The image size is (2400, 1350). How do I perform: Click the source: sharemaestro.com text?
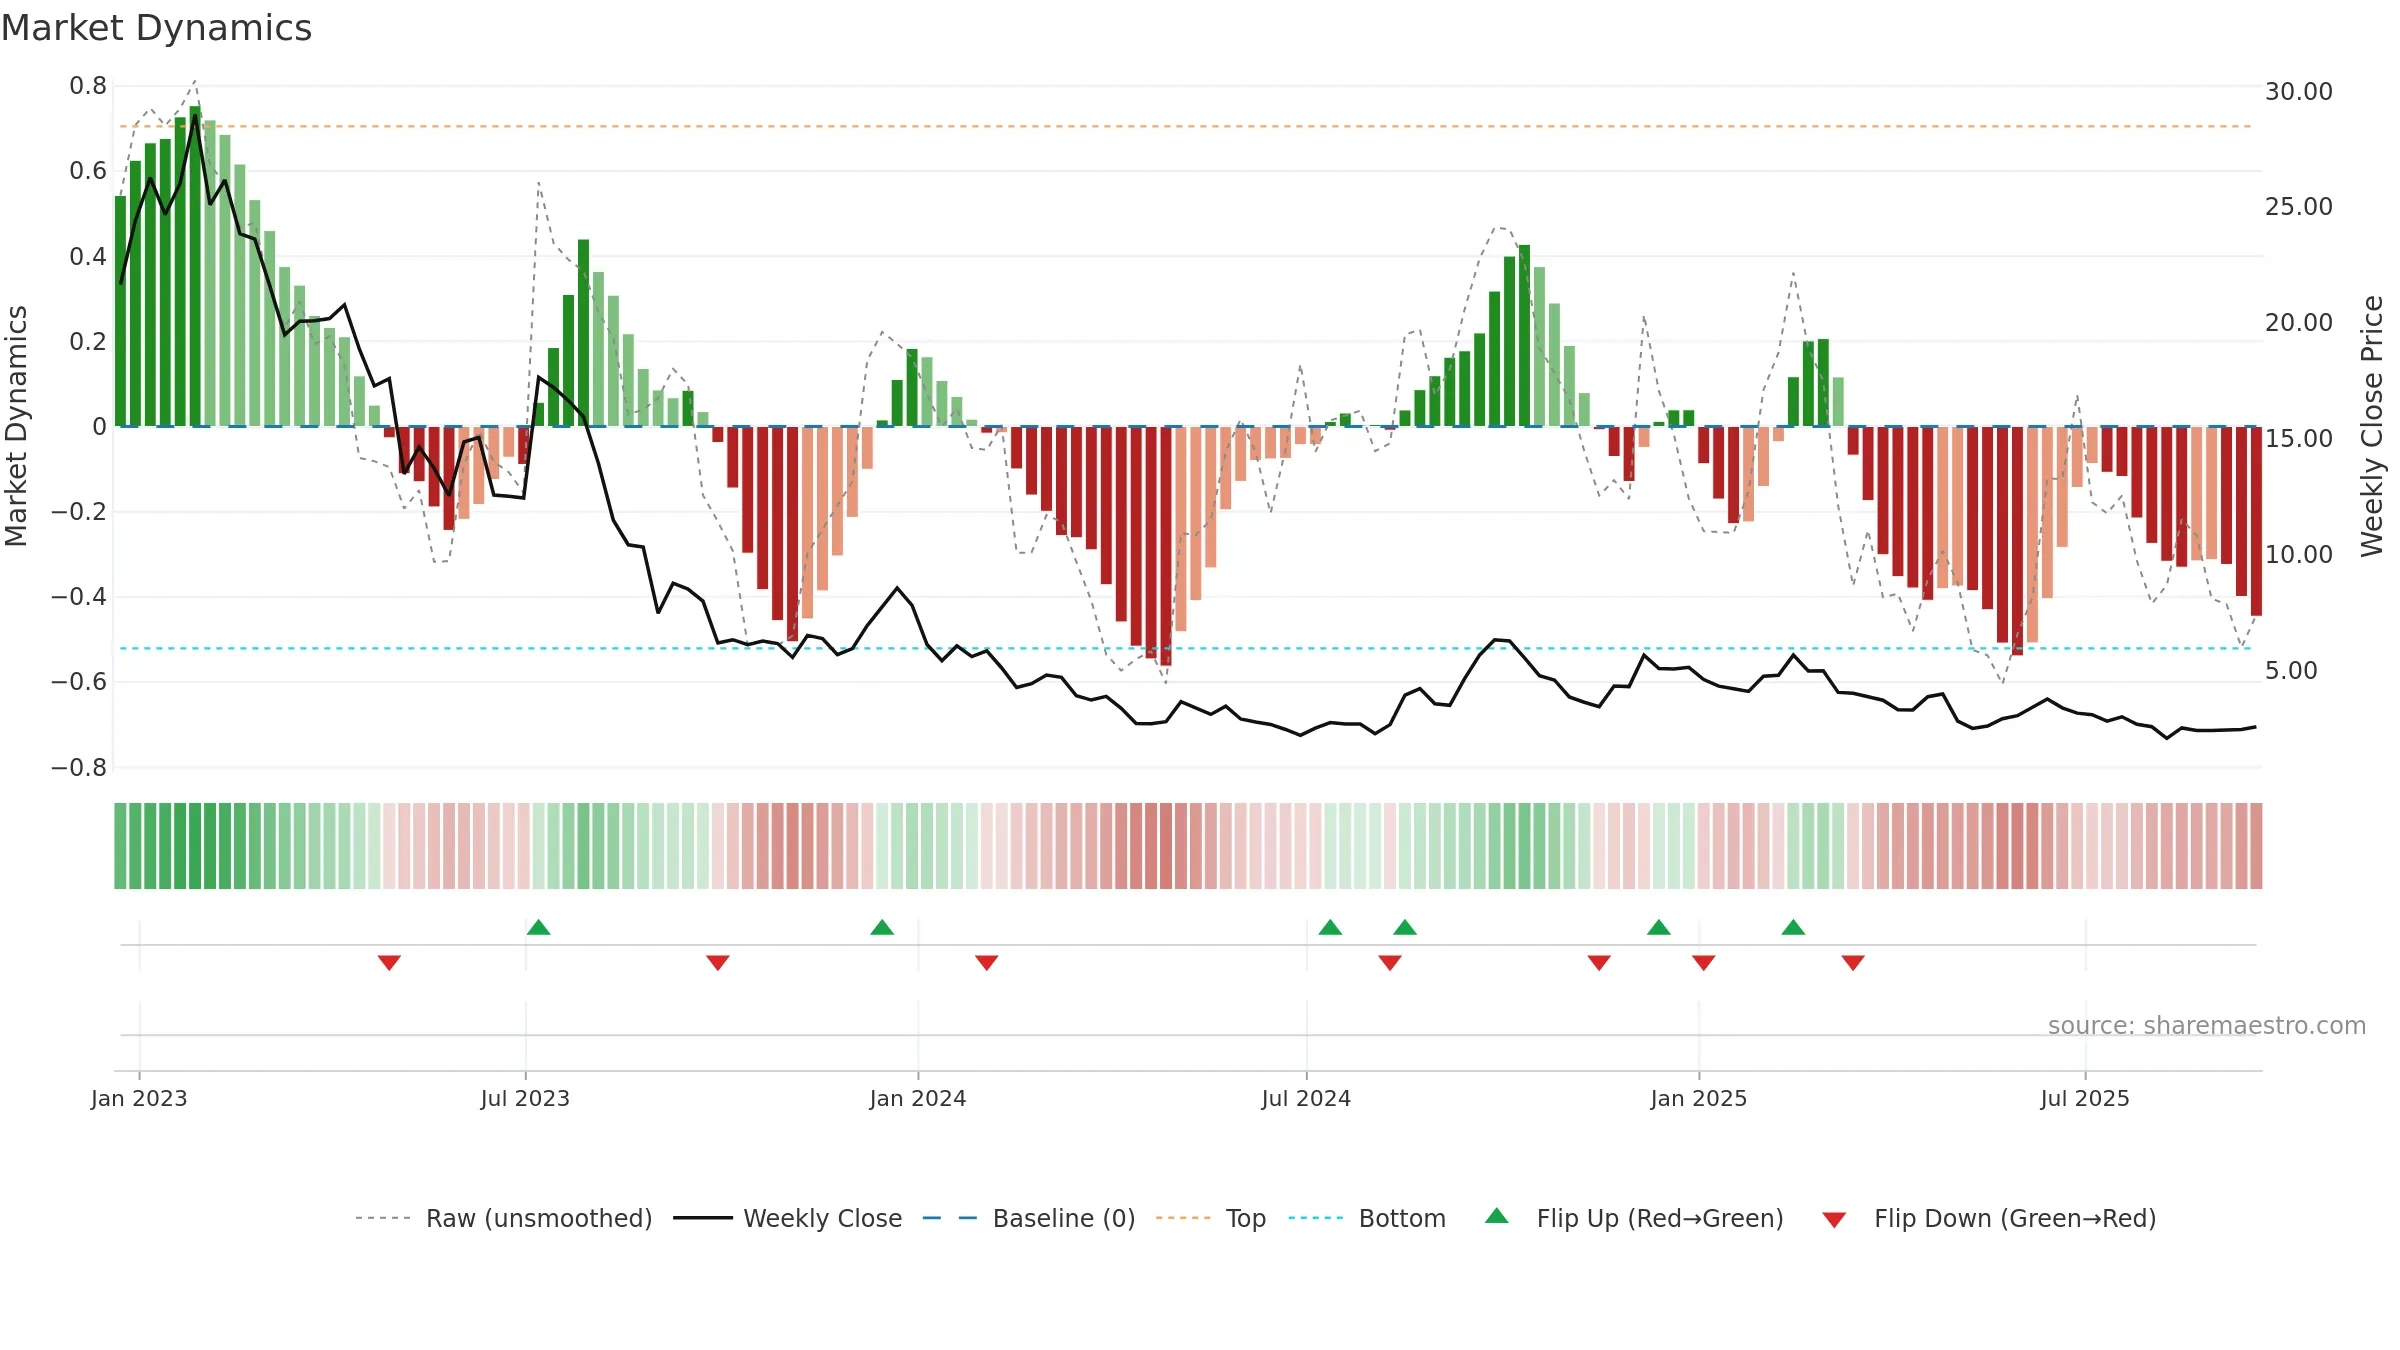coord(2207,1025)
